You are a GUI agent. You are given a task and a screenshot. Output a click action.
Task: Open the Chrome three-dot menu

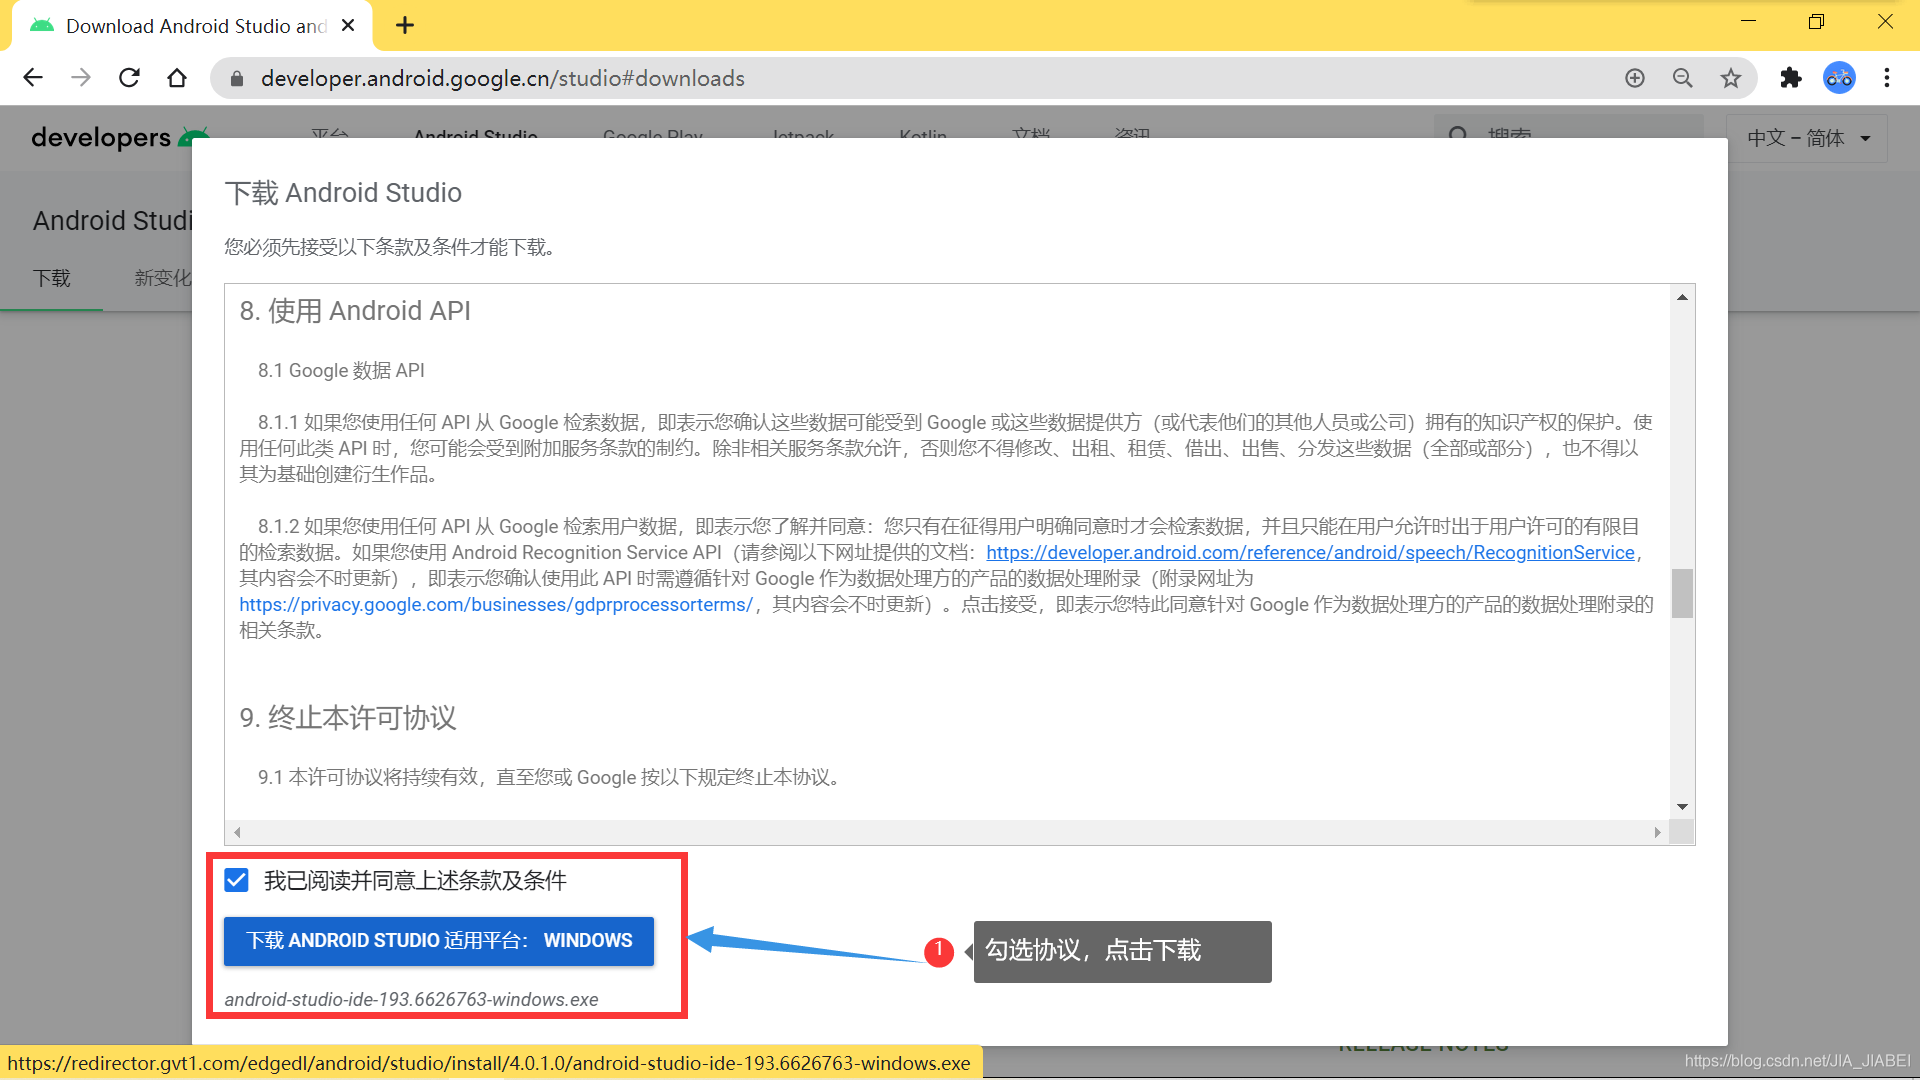coord(1887,78)
